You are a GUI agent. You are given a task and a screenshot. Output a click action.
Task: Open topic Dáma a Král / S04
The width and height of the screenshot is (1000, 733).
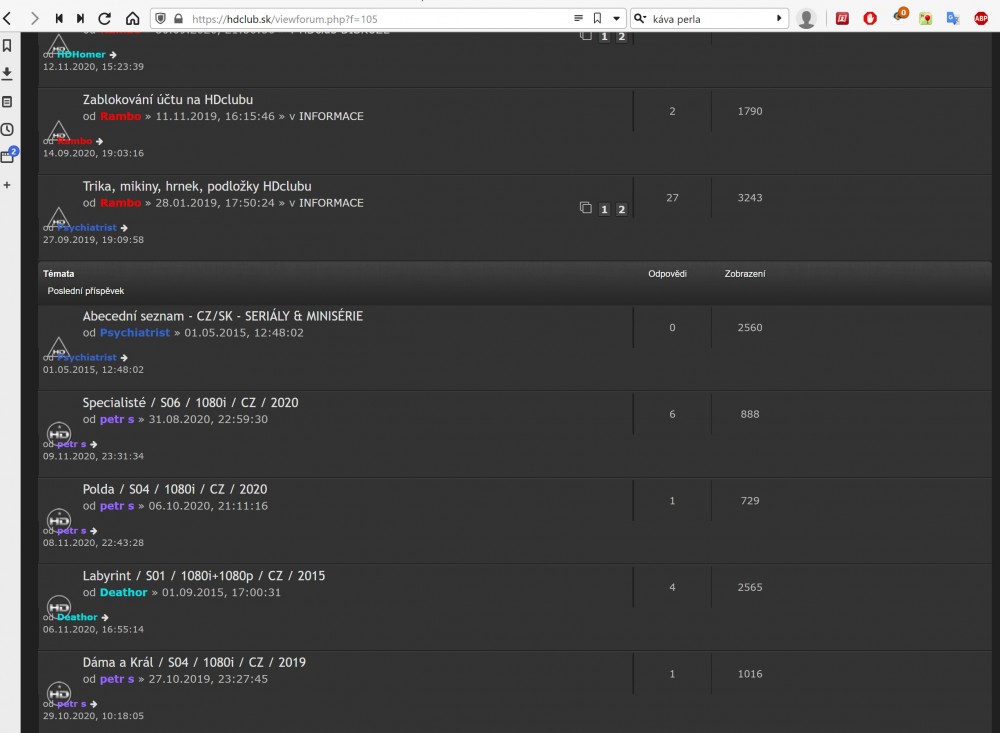(x=194, y=662)
